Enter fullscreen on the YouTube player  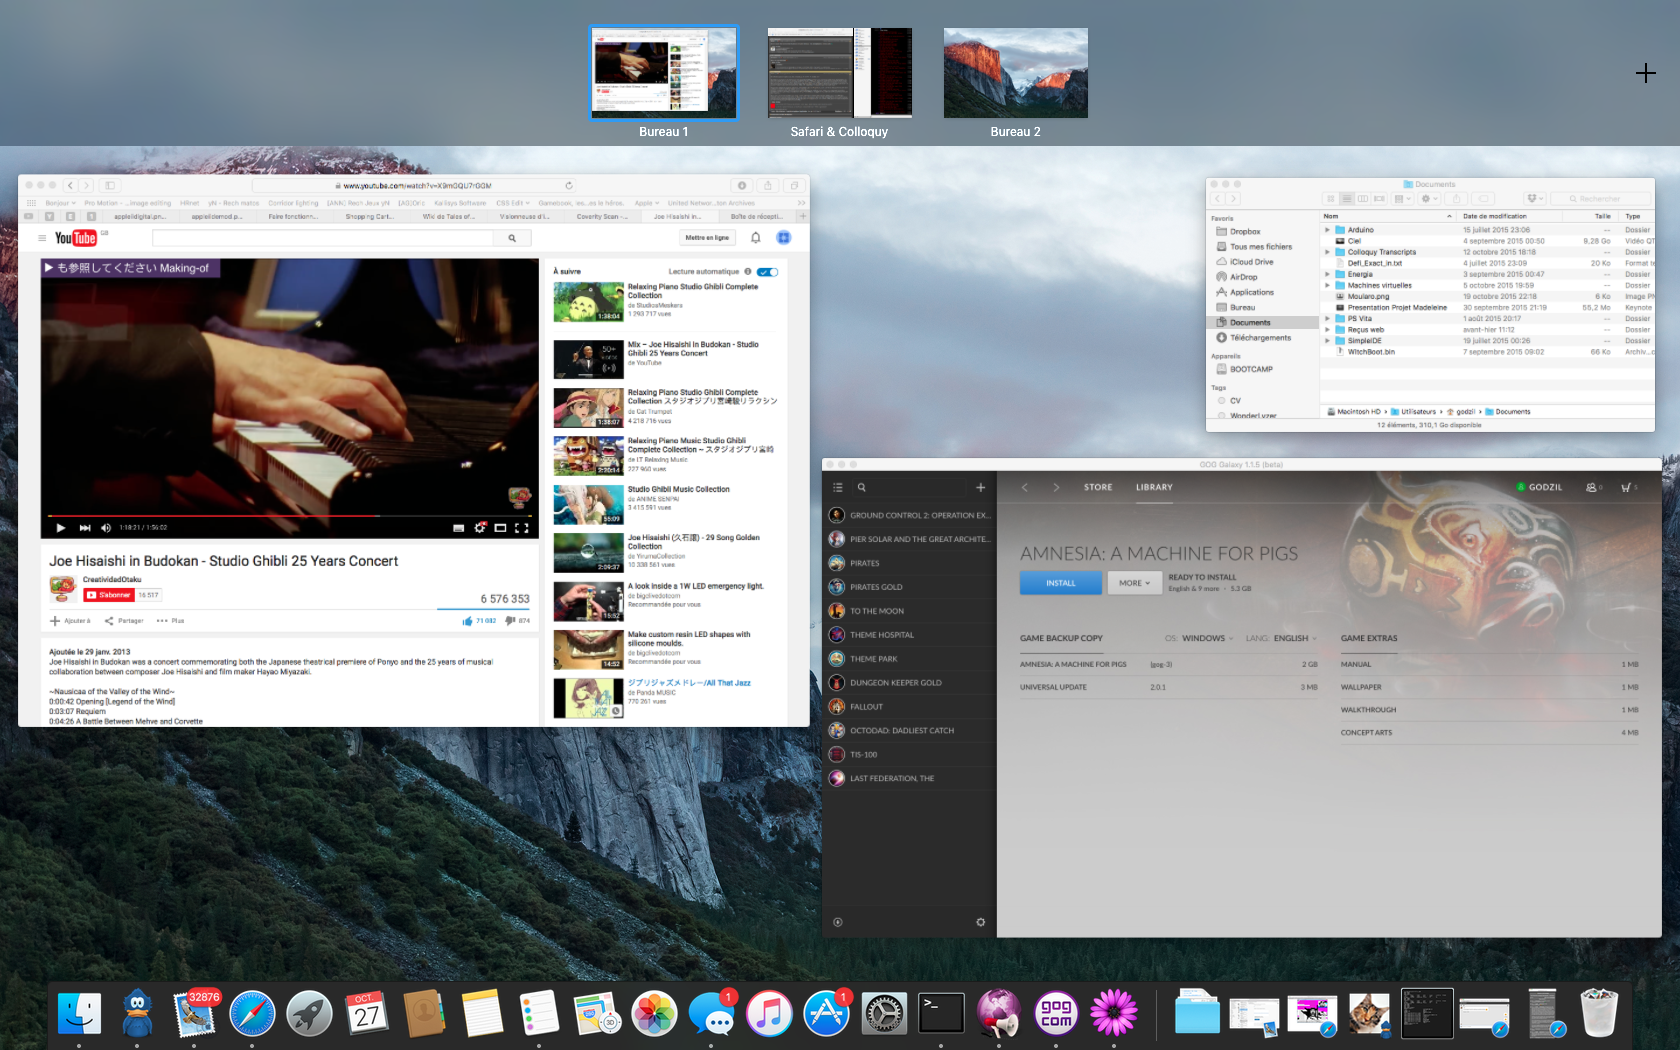click(521, 528)
